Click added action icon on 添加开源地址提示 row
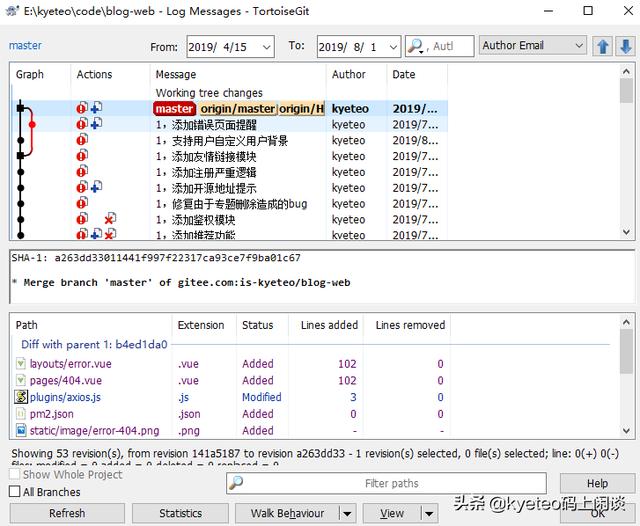 96,187
